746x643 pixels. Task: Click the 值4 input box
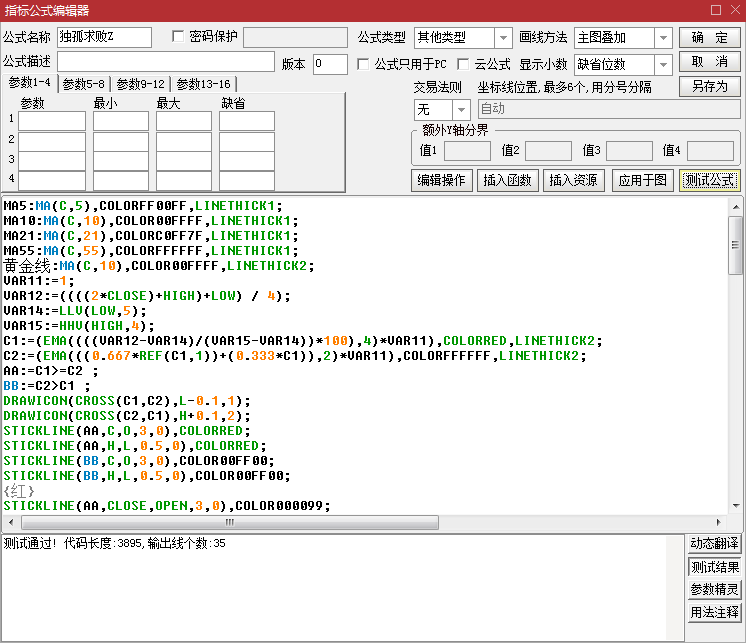[710, 151]
